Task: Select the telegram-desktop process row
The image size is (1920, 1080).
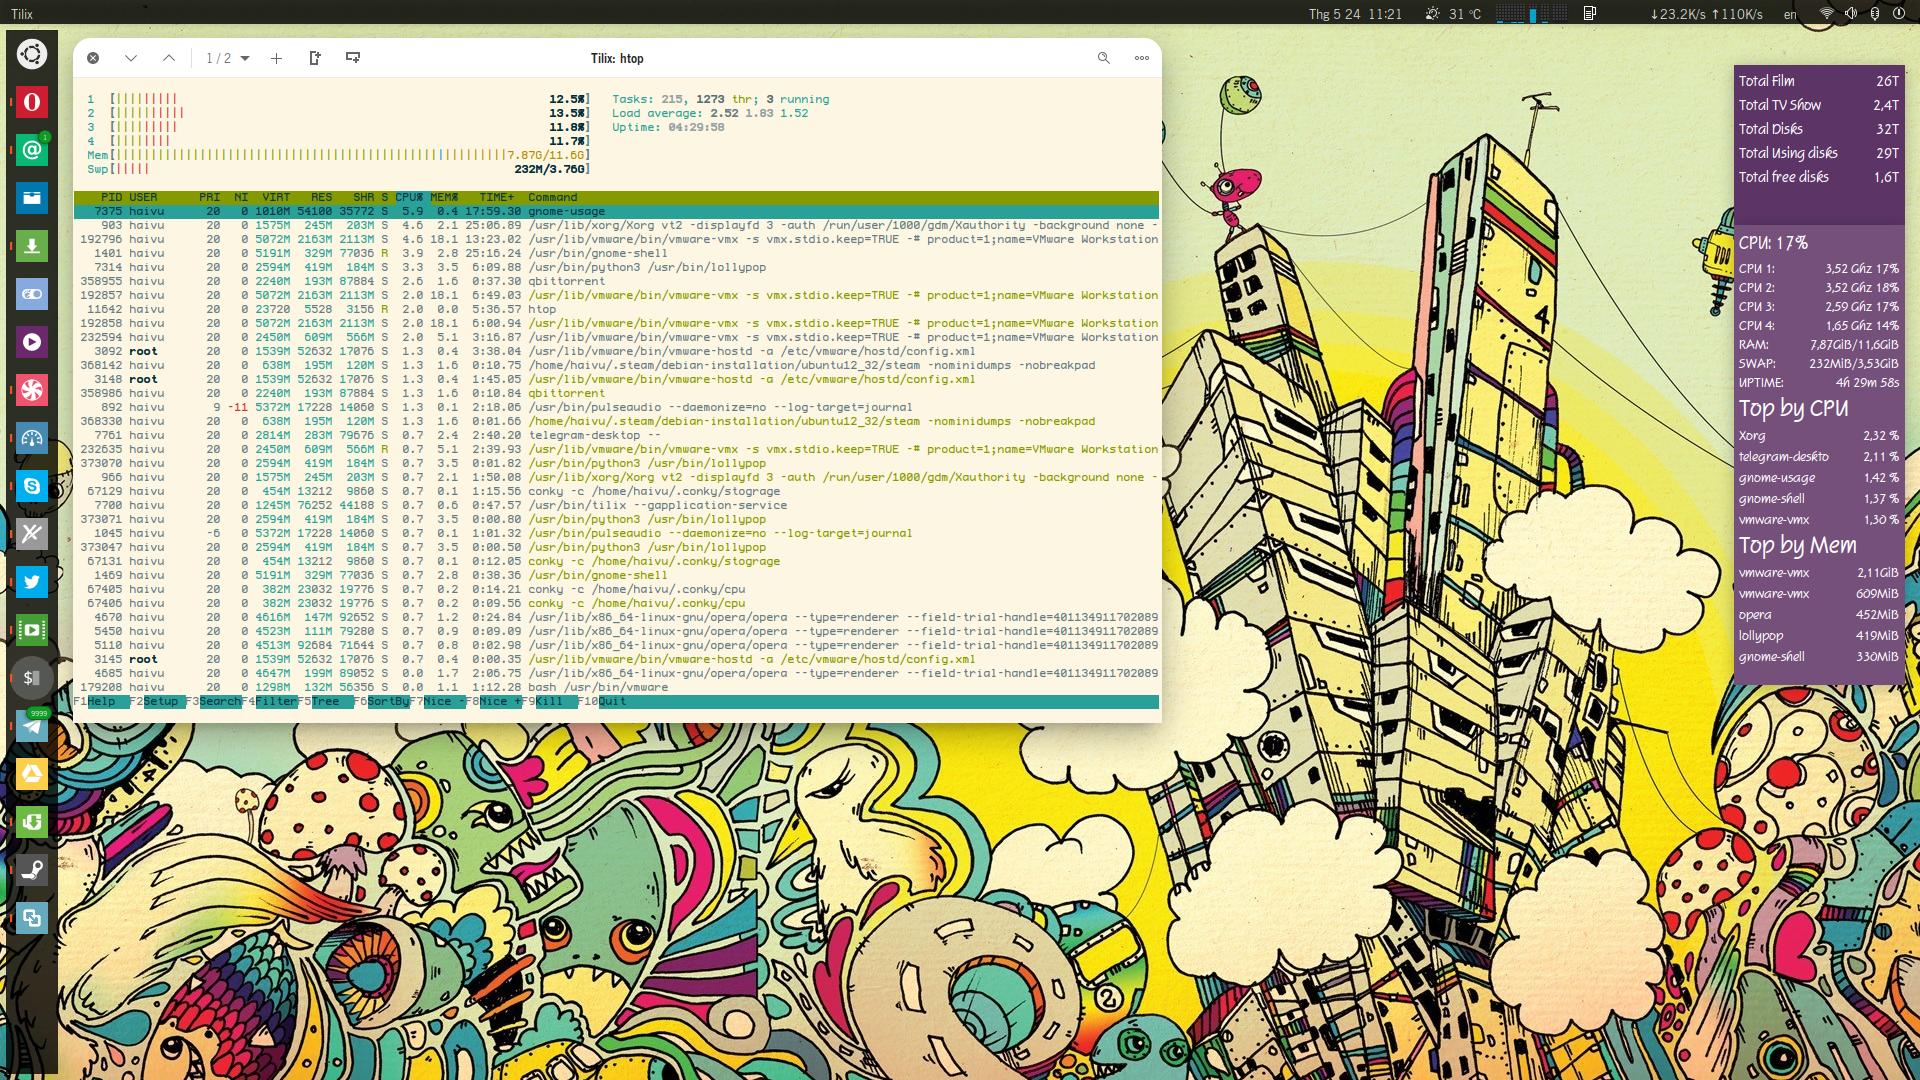Action: pos(616,436)
